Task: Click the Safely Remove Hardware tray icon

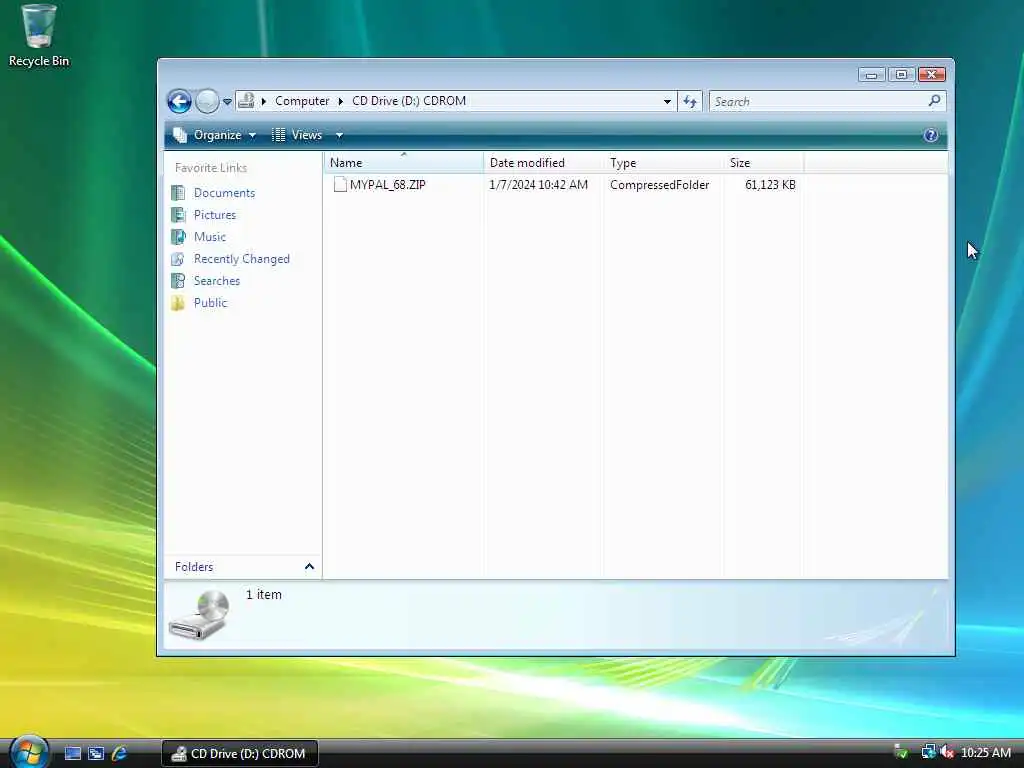Action: pos(901,752)
